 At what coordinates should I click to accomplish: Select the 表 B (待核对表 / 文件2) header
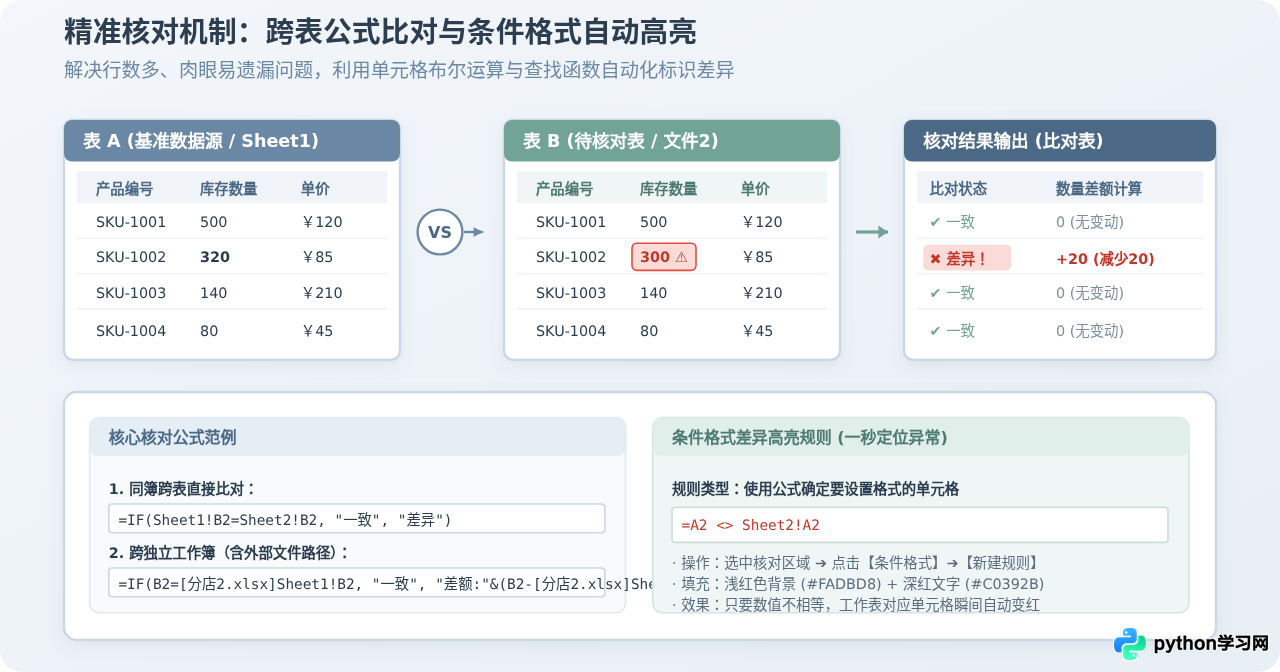[672, 141]
